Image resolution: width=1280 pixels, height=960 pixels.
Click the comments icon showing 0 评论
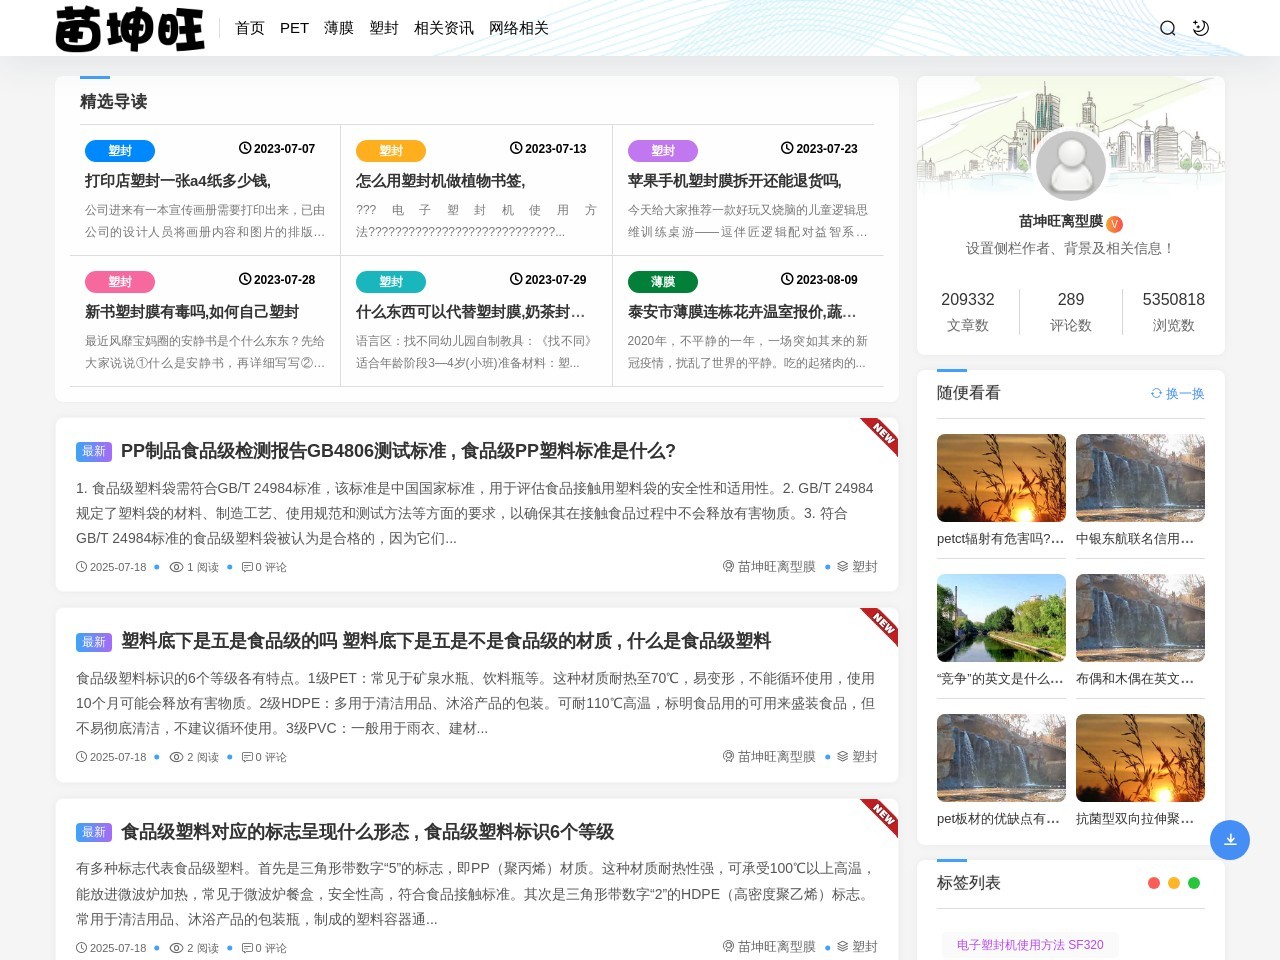point(247,566)
